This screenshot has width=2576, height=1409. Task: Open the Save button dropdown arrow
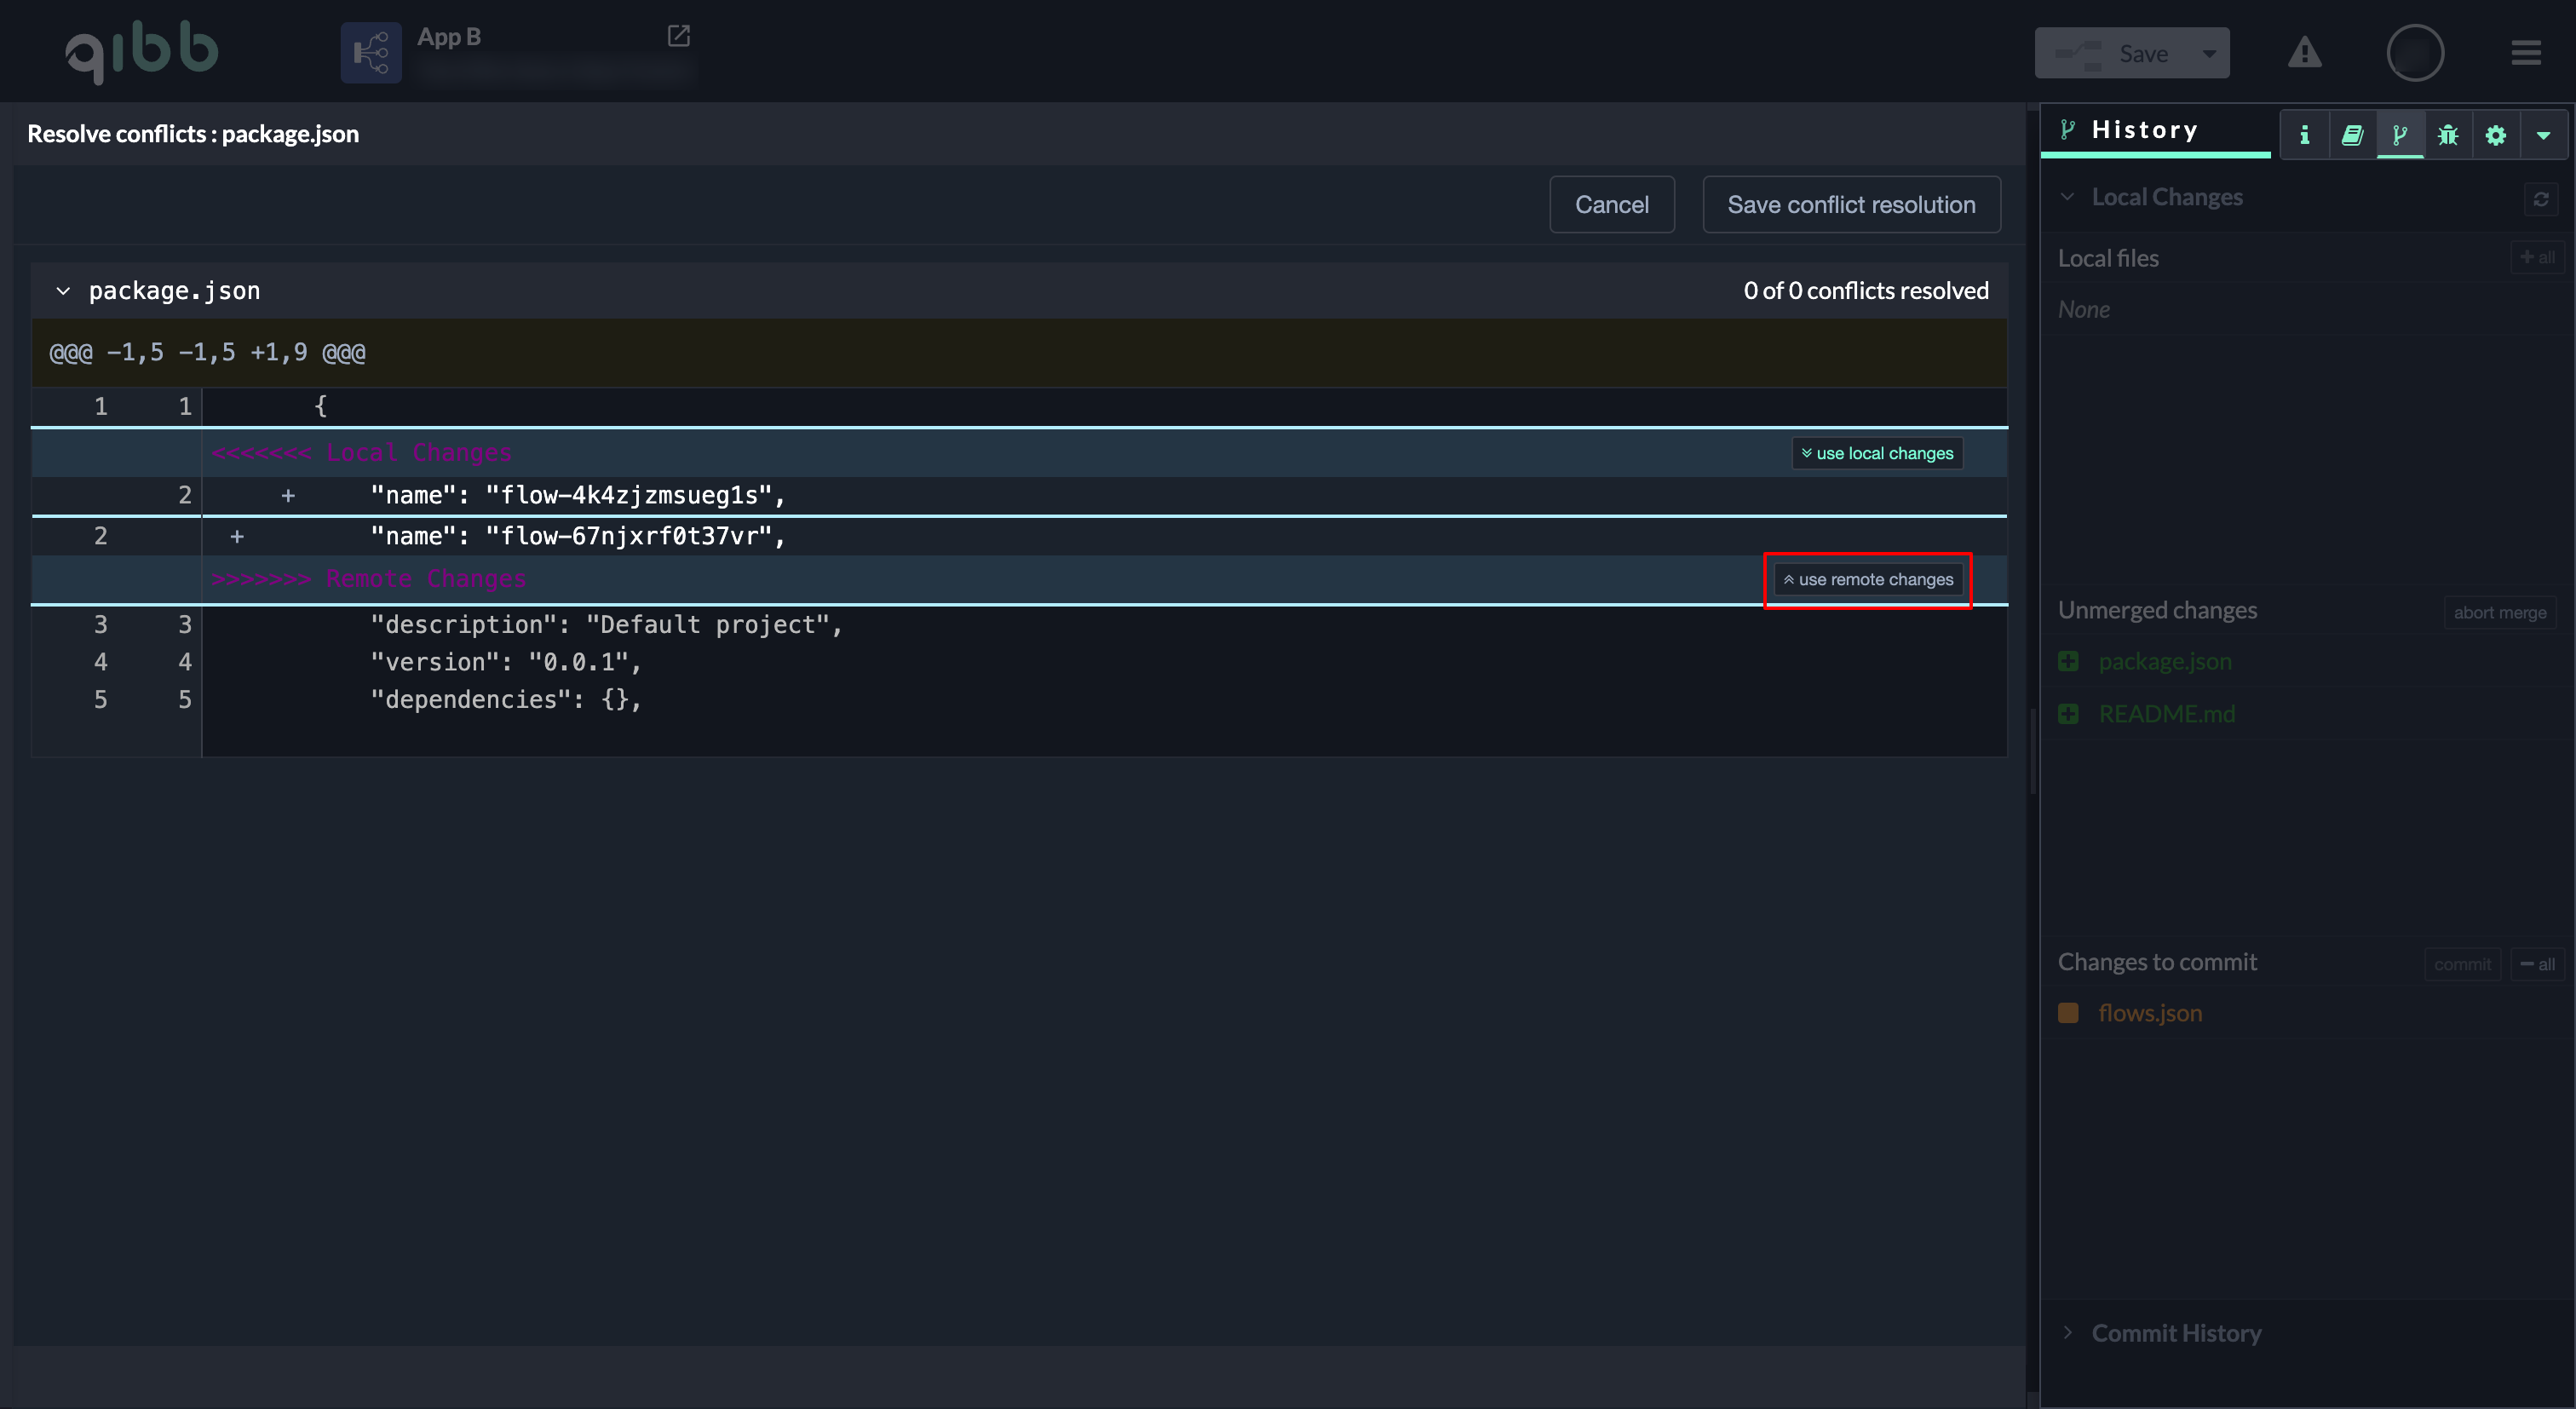(2208, 54)
